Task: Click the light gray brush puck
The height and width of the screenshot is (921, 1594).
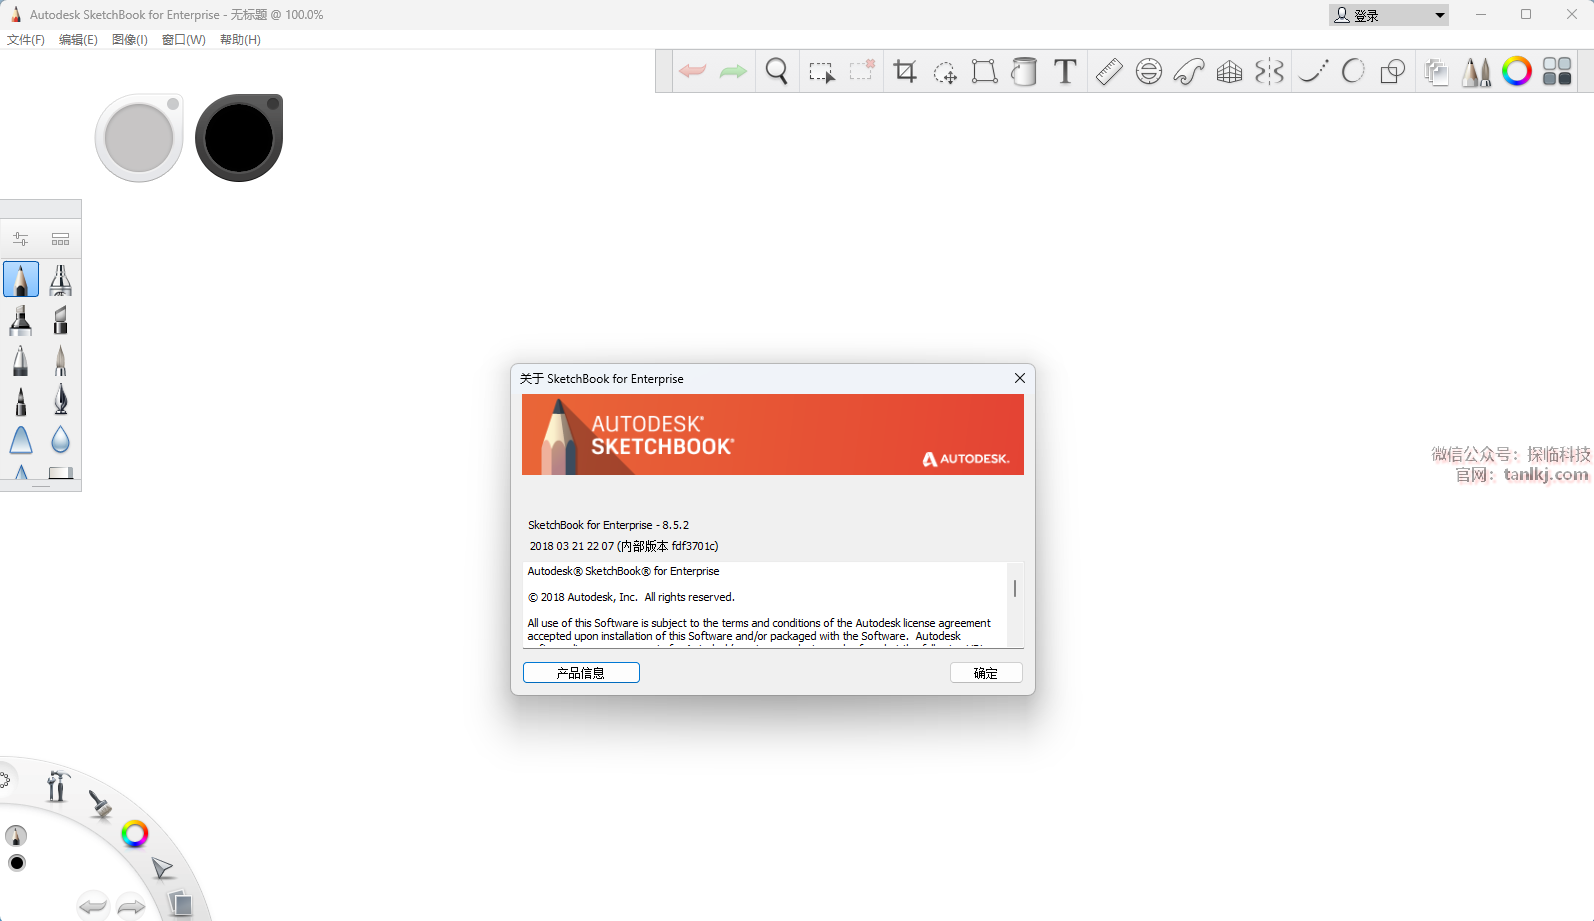Action: coord(139,138)
